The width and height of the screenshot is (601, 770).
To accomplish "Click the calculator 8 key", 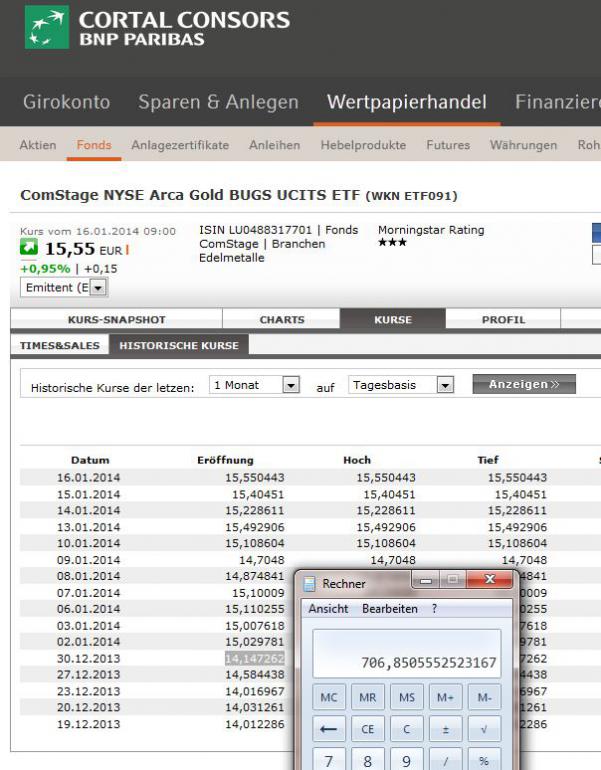I will point(367,760).
